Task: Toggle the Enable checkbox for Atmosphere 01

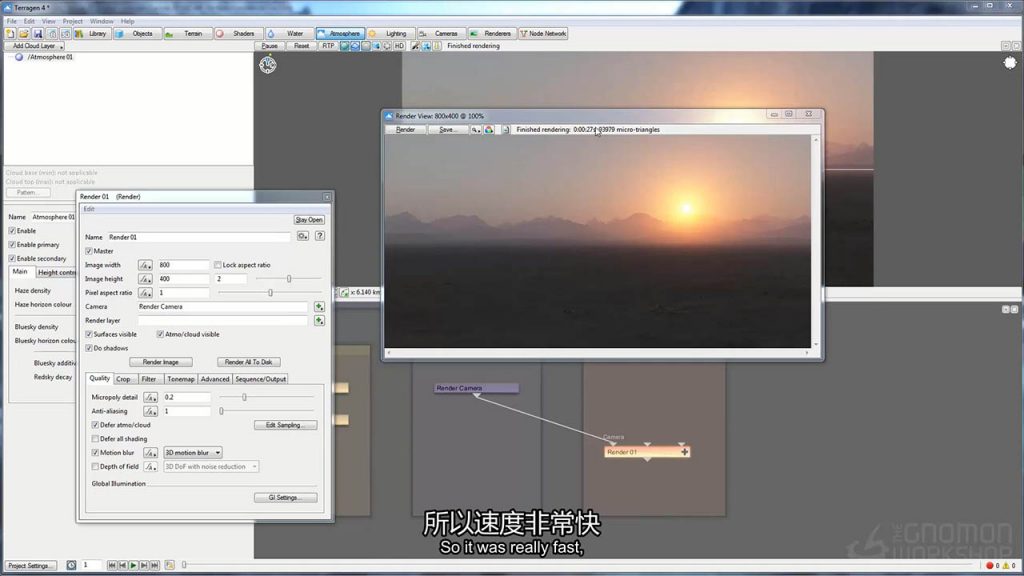Action: tap(12, 231)
